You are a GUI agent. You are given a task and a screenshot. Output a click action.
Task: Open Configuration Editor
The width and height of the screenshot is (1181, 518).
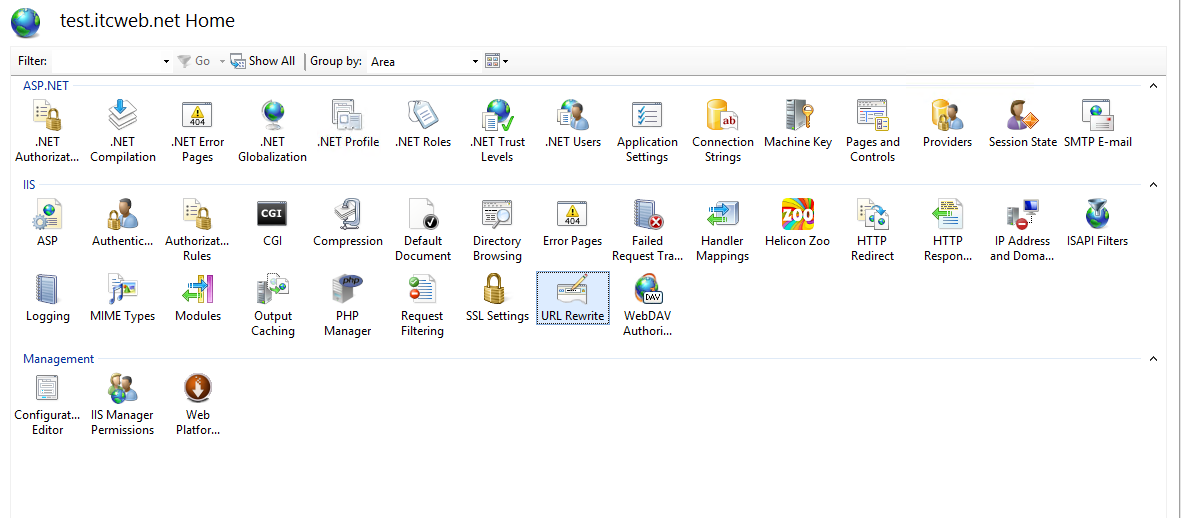pyautogui.click(x=47, y=405)
